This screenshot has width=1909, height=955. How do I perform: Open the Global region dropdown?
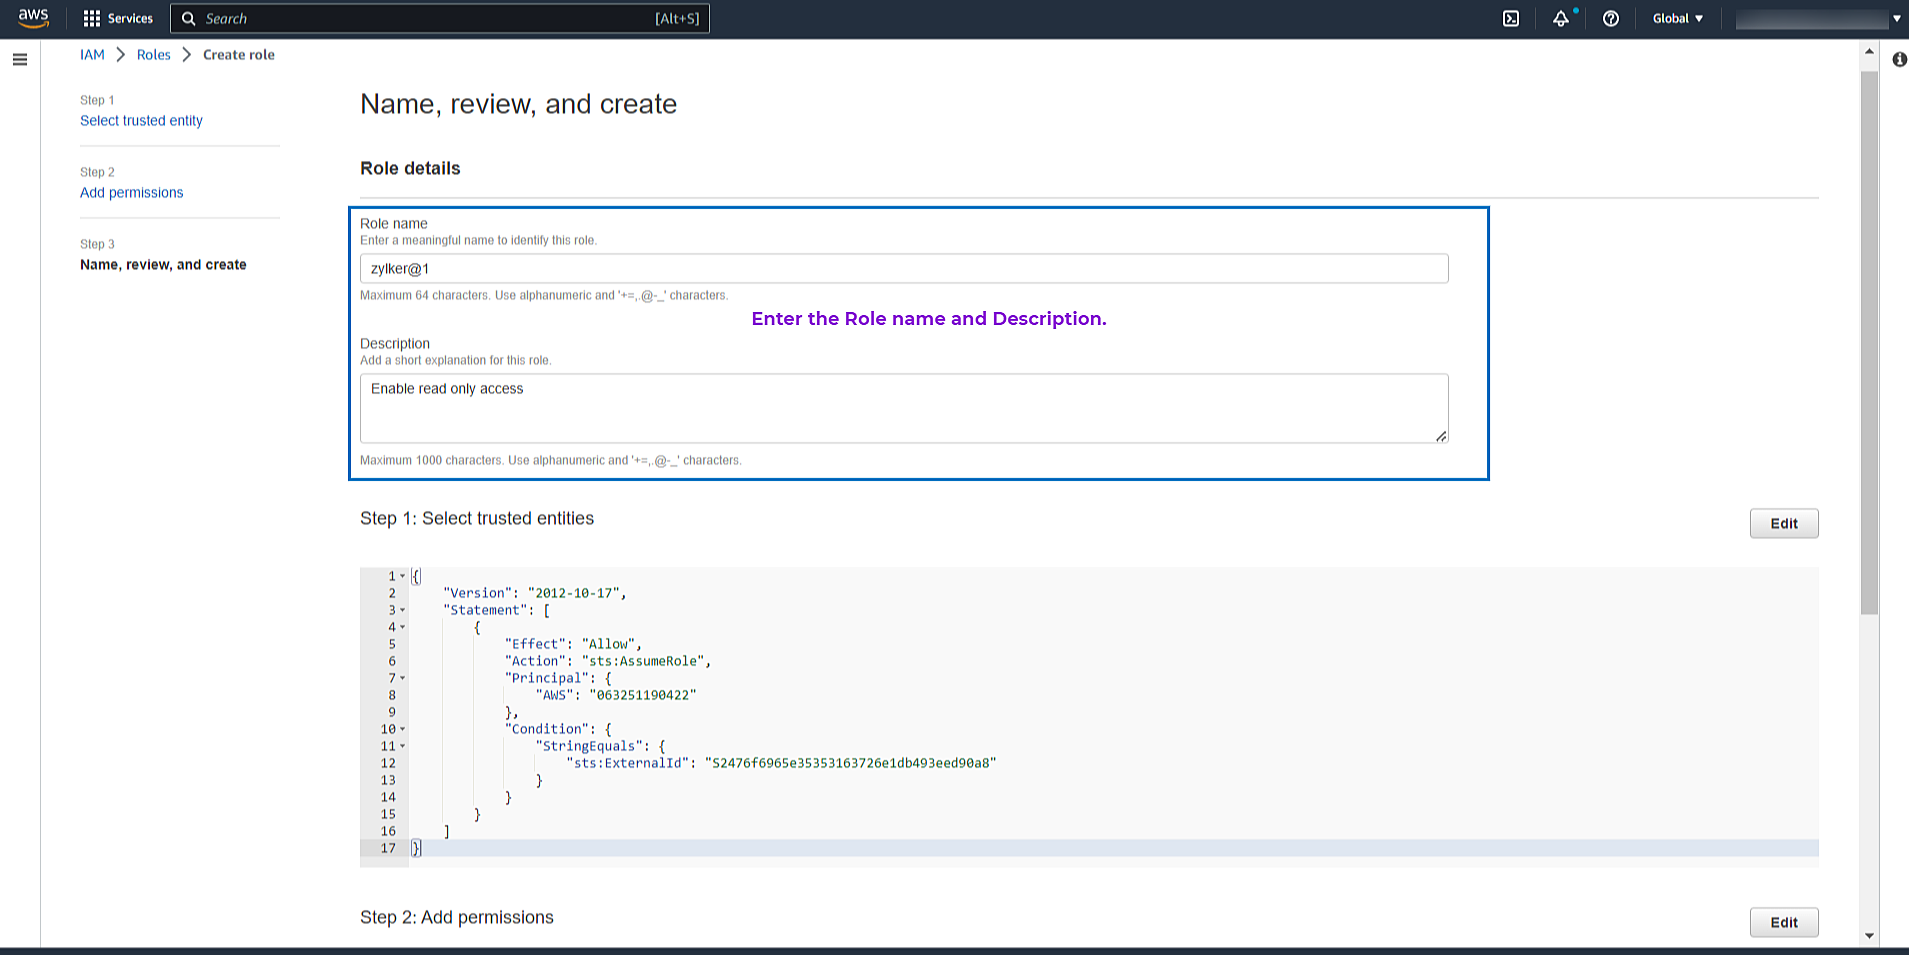[x=1677, y=18]
